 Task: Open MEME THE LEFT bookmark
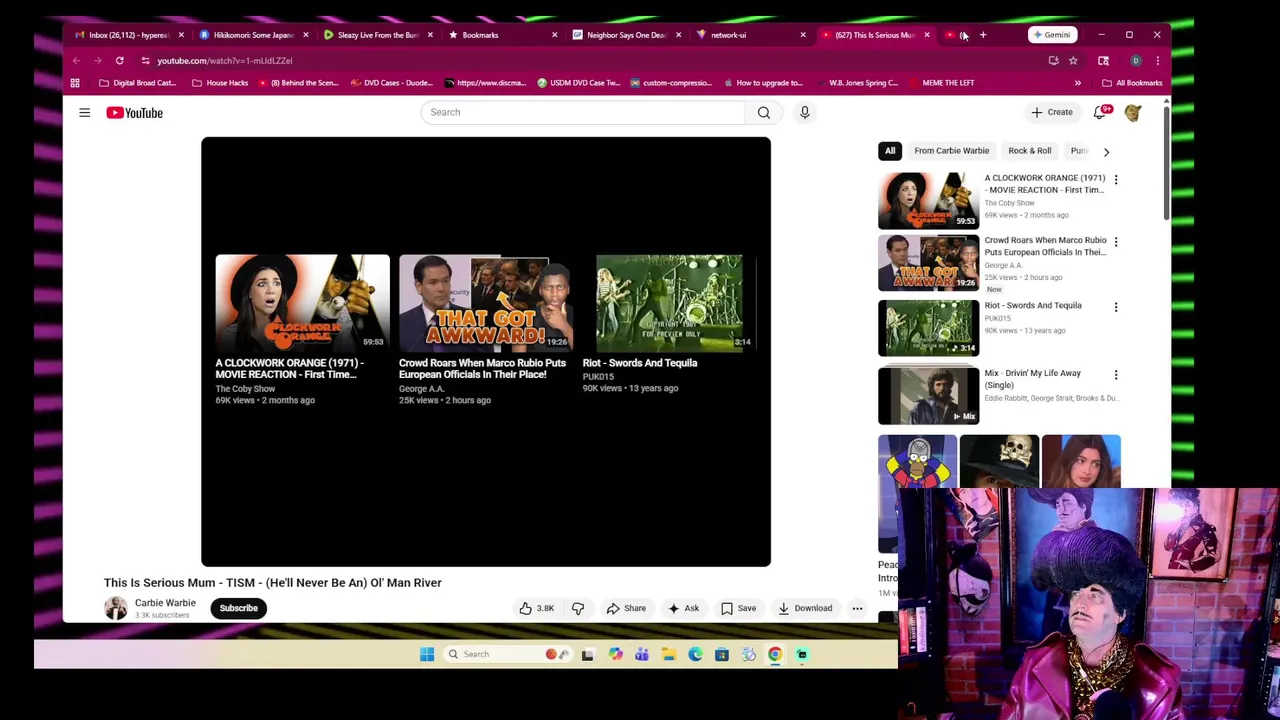coord(941,83)
